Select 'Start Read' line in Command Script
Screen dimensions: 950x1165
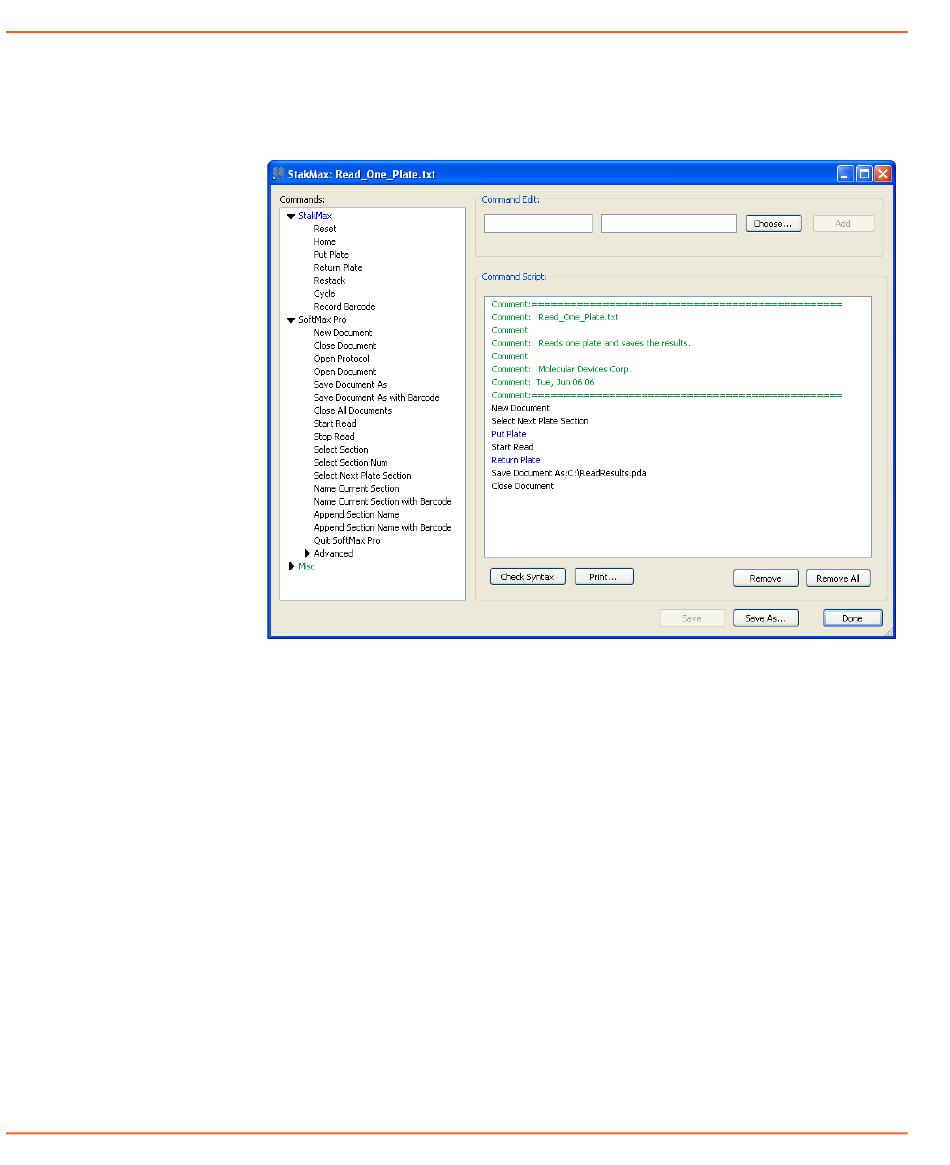pos(512,447)
